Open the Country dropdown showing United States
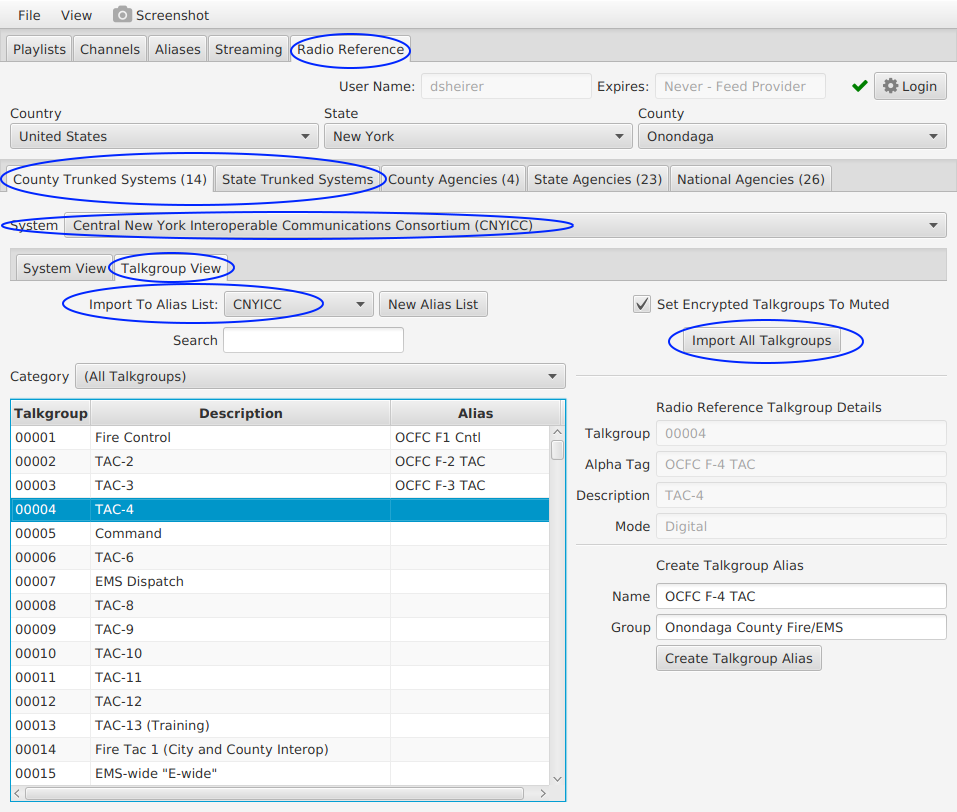 [164, 136]
